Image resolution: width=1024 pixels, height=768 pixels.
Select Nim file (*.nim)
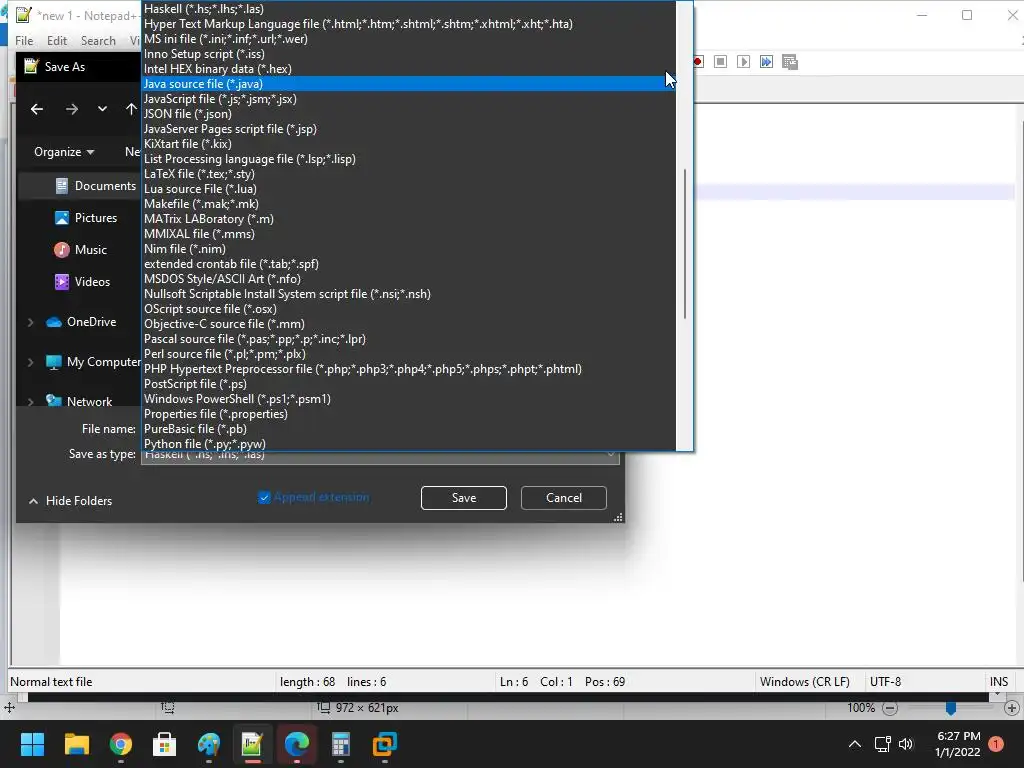pyautogui.click(x=409, y=249)
